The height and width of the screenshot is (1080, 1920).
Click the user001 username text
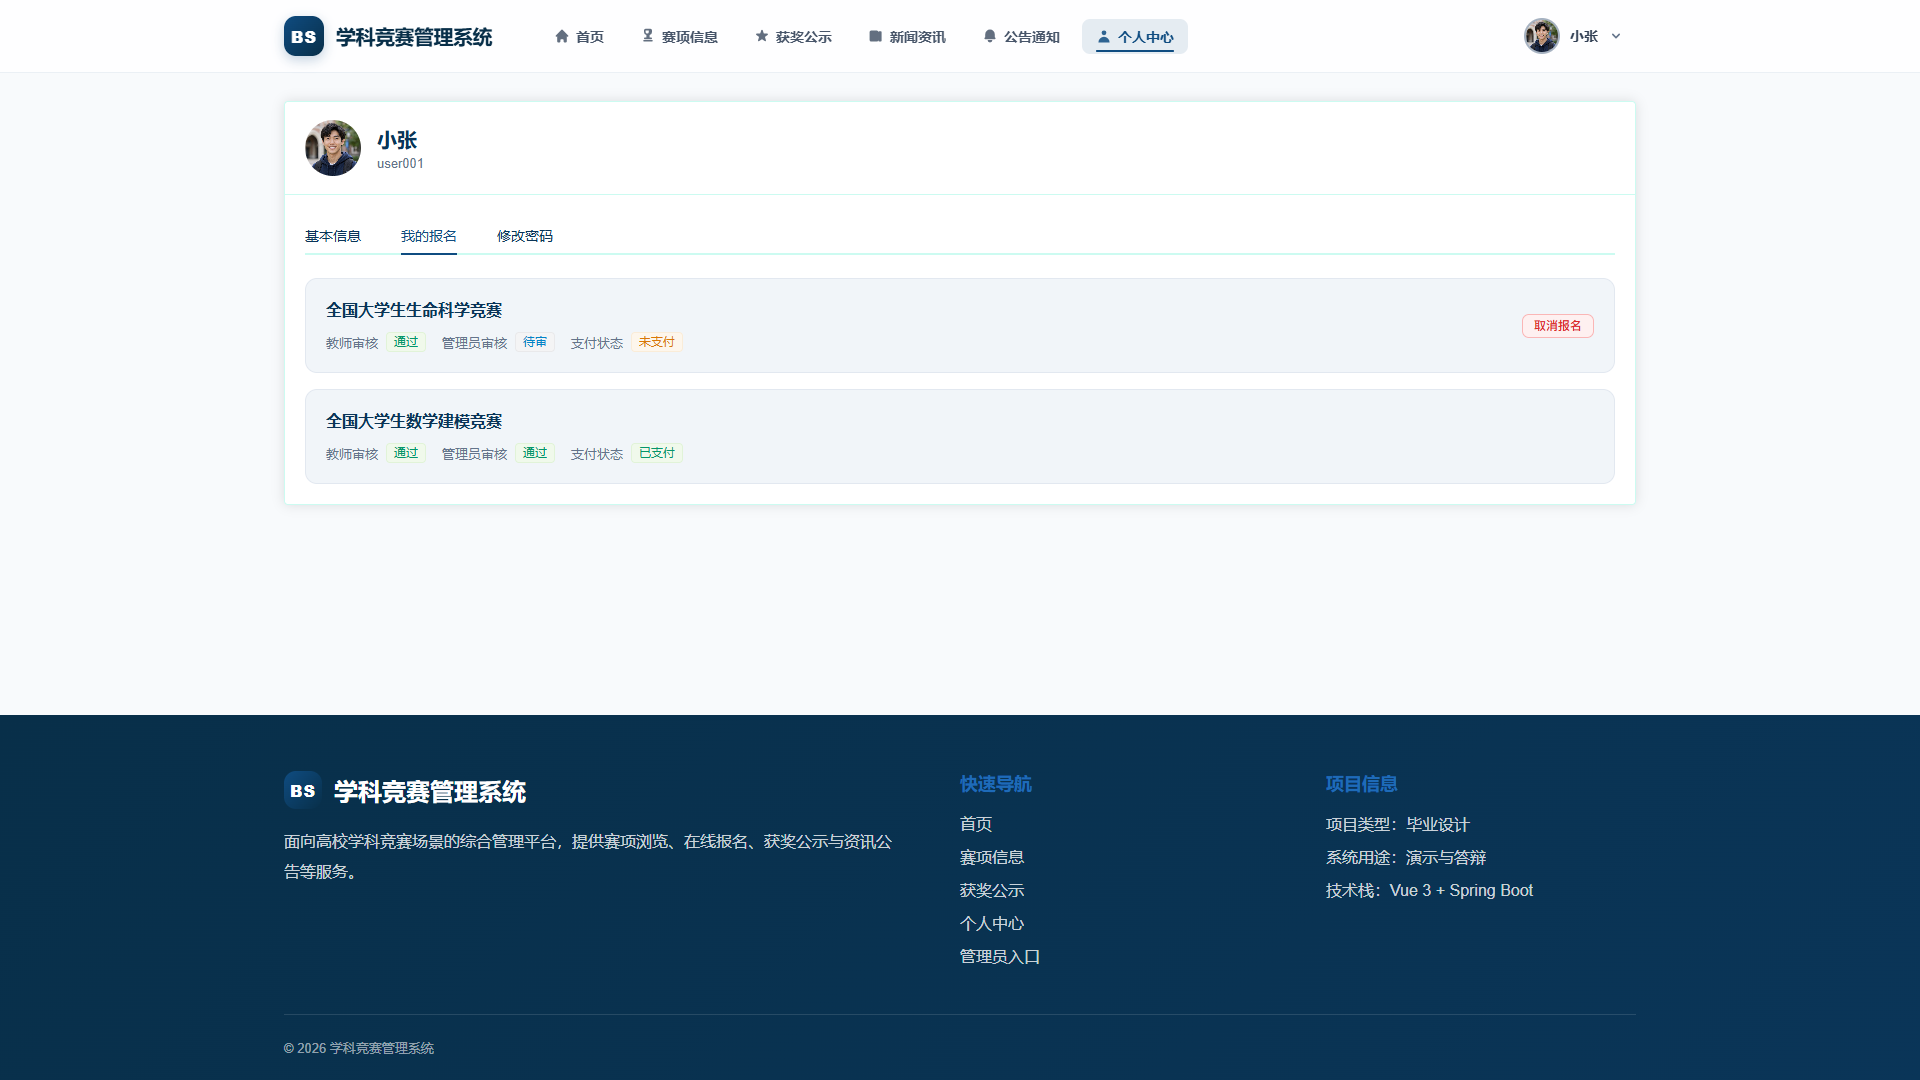click(x=400, y=164)
